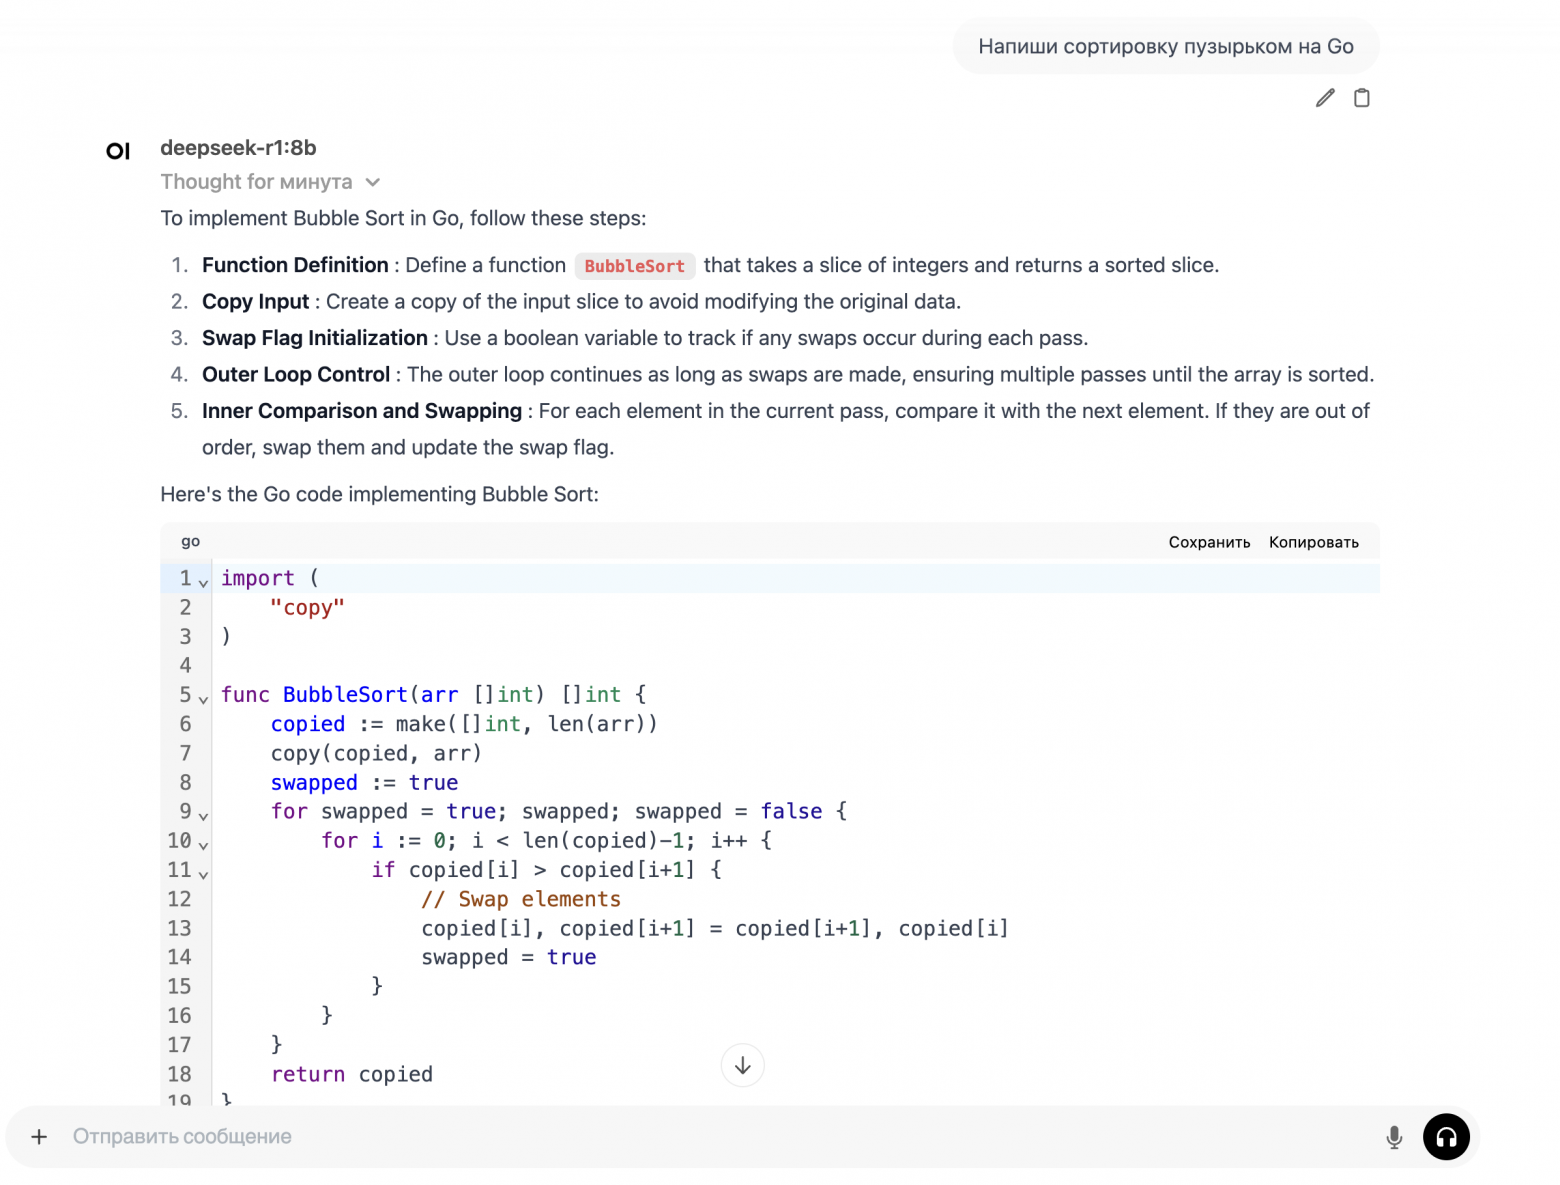Collapse the if block at line 11
1560x1185 pixels.
click(x=203, y=874)
